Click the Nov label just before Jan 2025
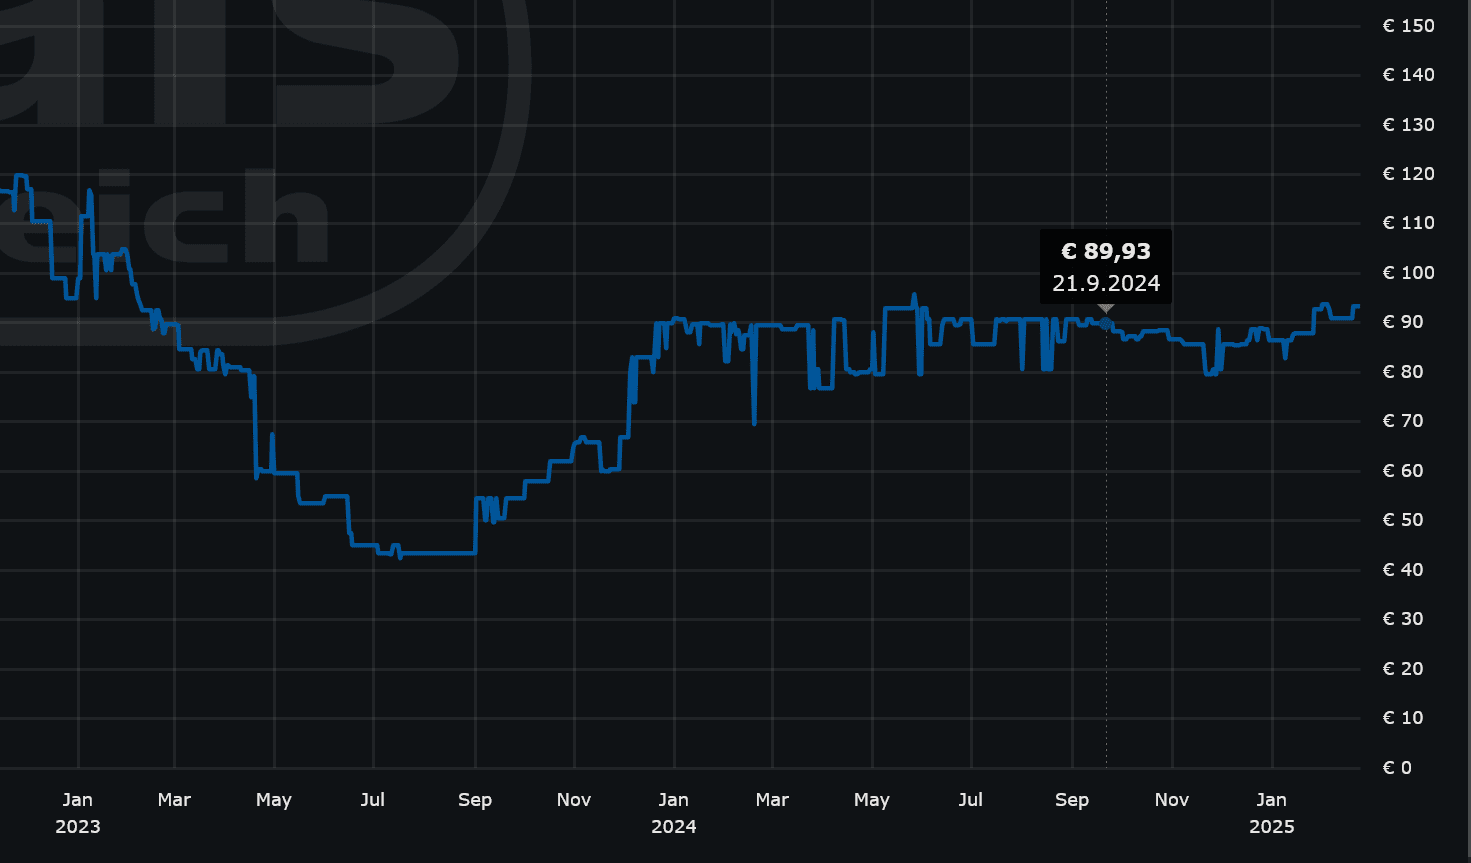Screen dimensions: 1471x863 (x=1172, y=800)
